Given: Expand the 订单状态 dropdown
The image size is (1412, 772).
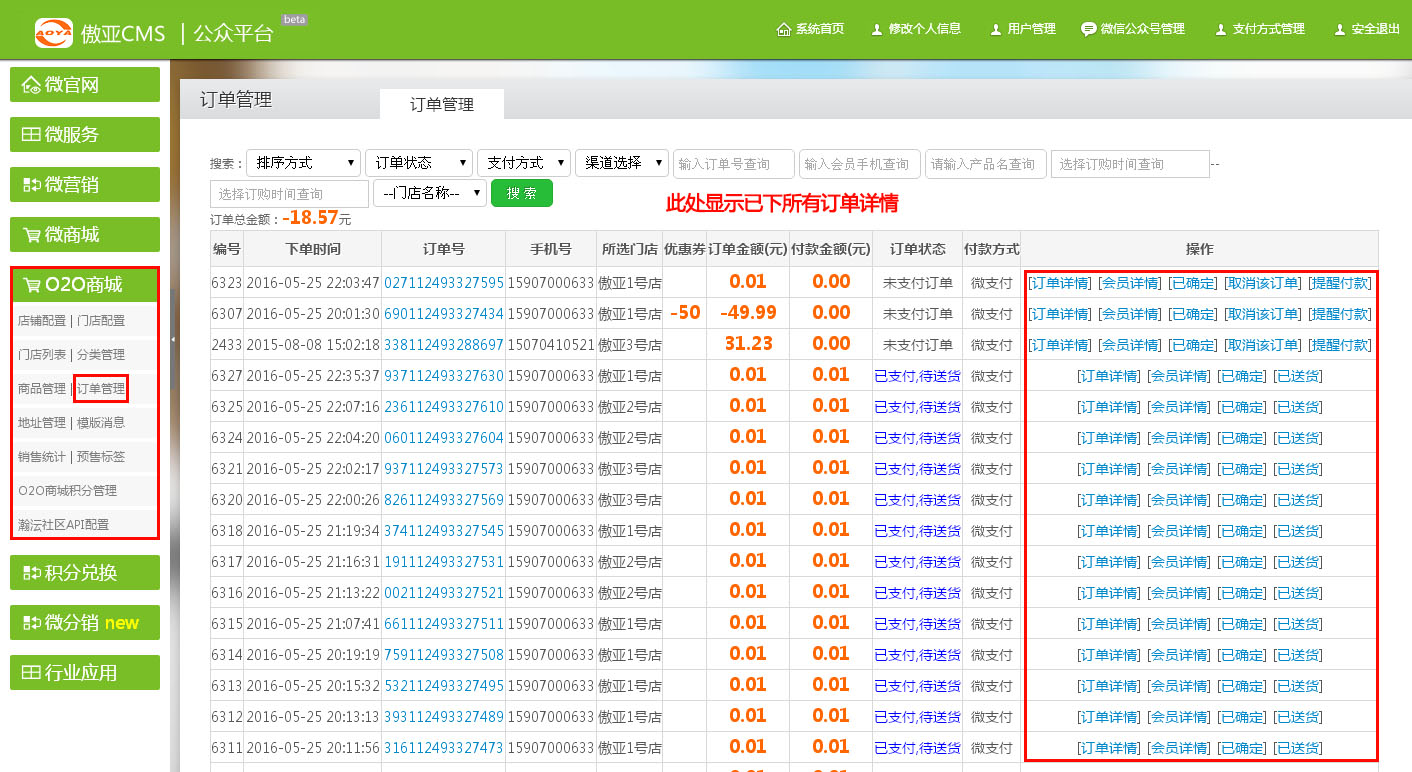Looking at the screenshot, I should (x=418, y=163).
